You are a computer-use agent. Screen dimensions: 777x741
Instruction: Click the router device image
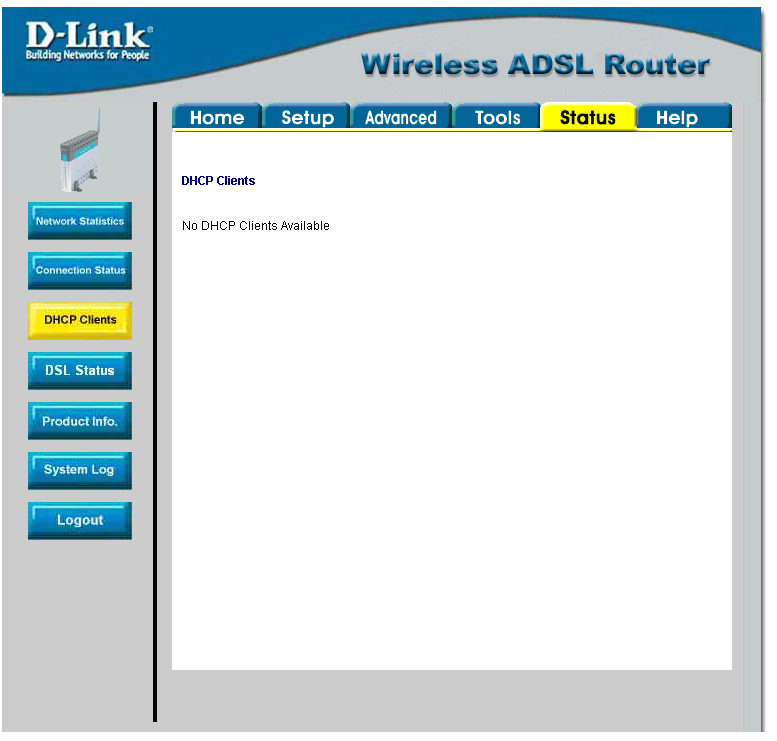coord(81,151)
